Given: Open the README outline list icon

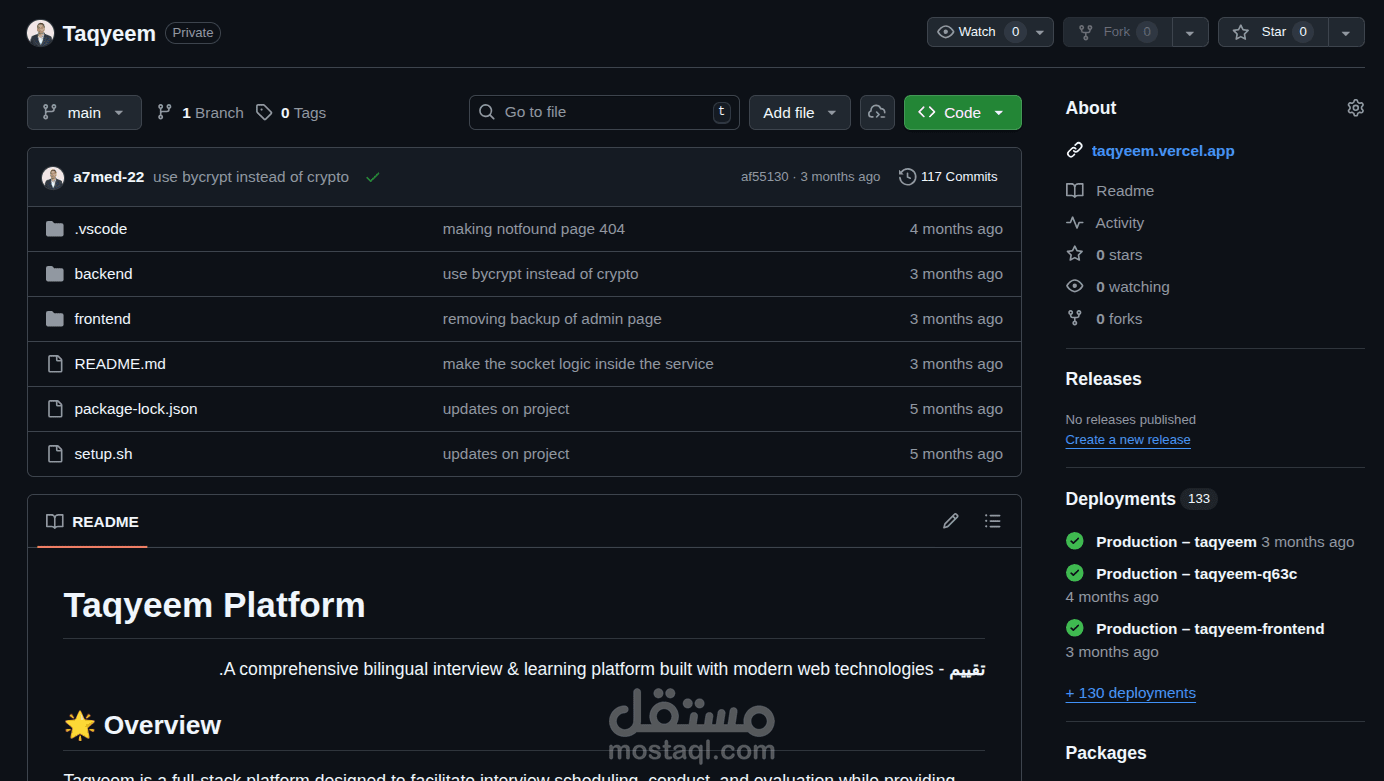Looking at the screenshot, I should (x=992, y=521).
